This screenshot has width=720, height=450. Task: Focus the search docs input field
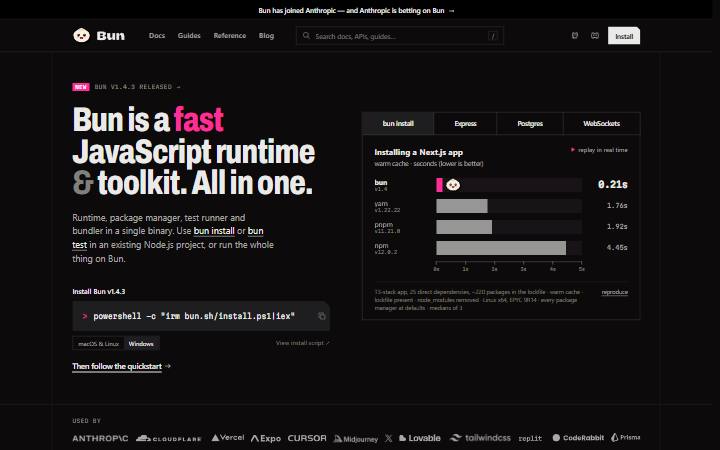[x=399, y=36]
